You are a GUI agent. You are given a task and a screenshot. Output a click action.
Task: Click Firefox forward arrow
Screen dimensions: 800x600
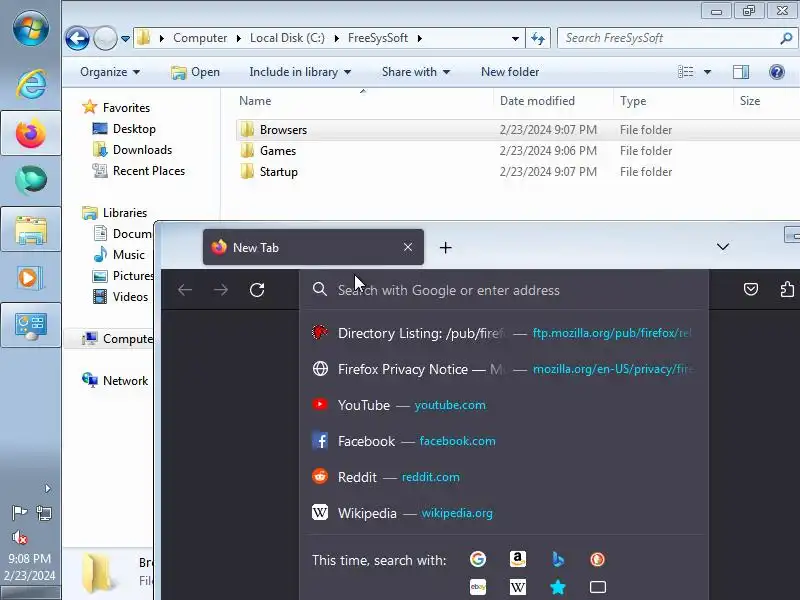(221, 290)
